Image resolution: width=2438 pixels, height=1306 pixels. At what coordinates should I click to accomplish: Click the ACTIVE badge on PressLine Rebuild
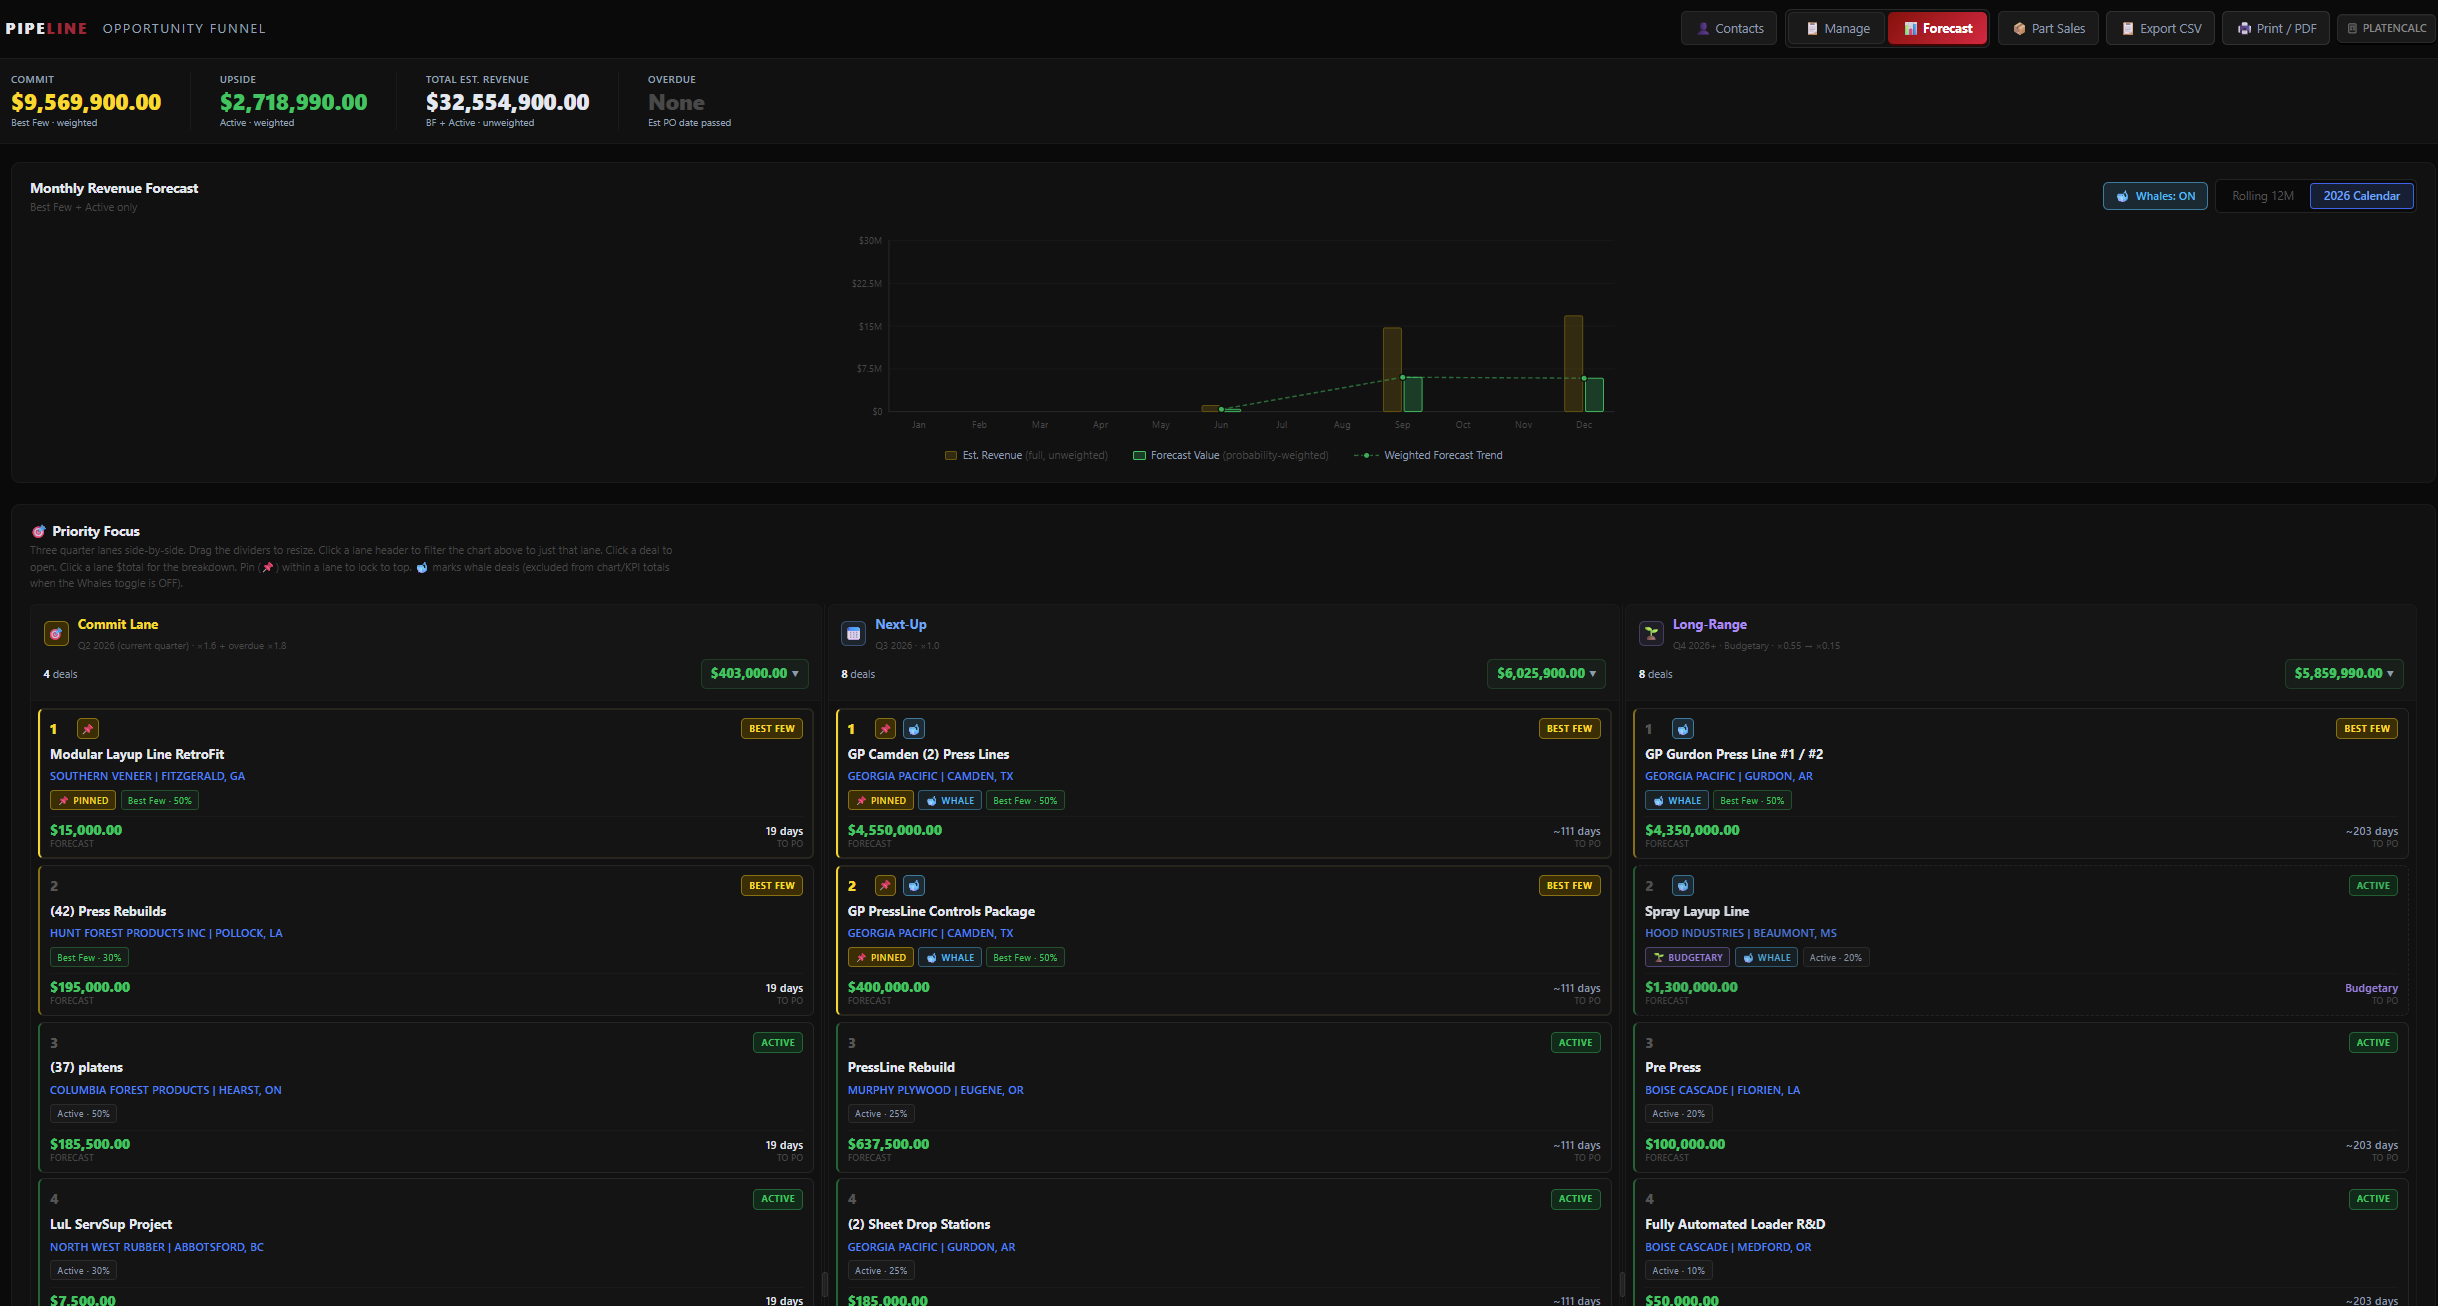click(x=1575, y=1042)
